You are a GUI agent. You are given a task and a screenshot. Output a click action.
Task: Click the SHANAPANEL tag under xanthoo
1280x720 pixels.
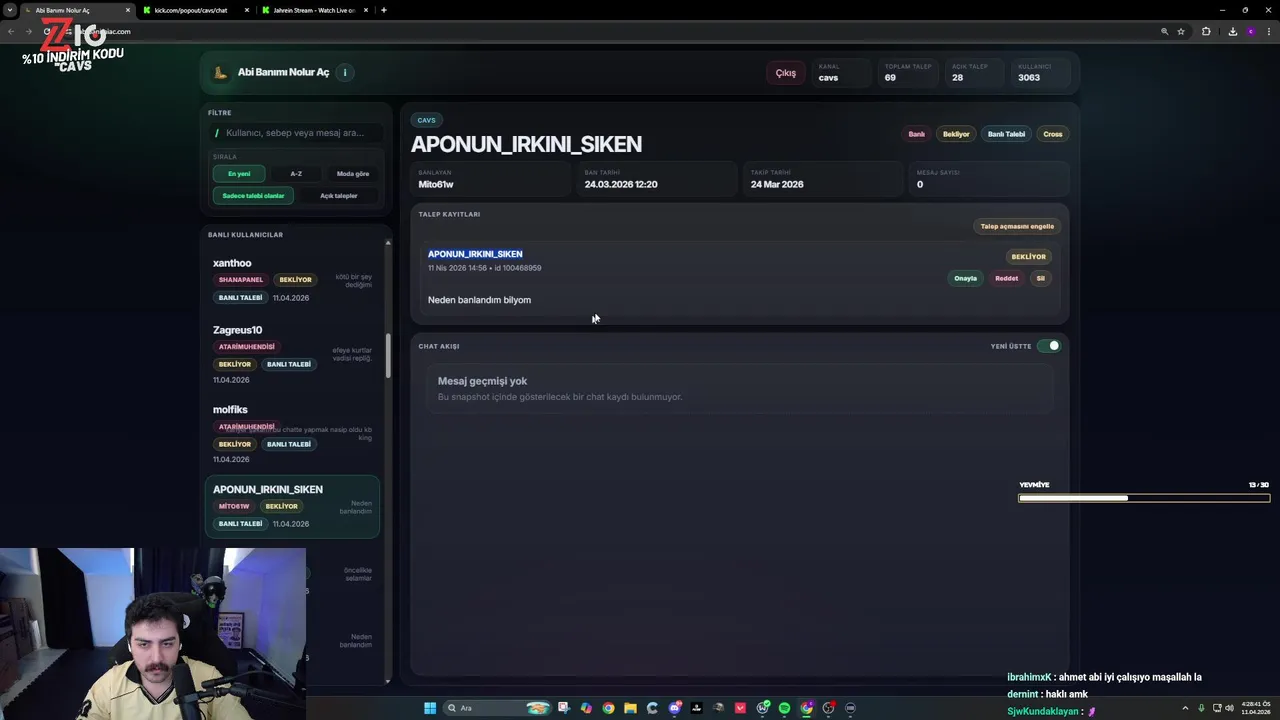241,280
